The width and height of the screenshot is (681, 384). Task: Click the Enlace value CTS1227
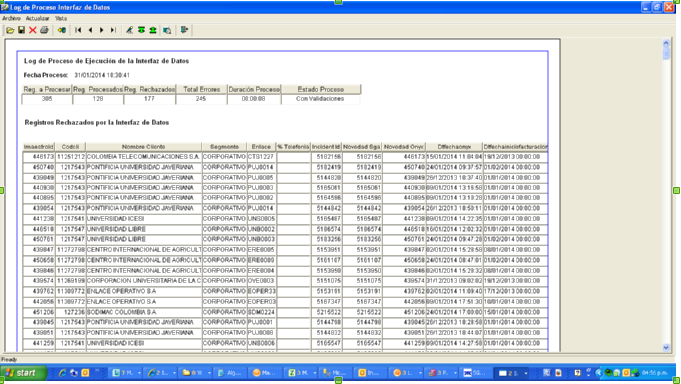(x=261, y=156)
